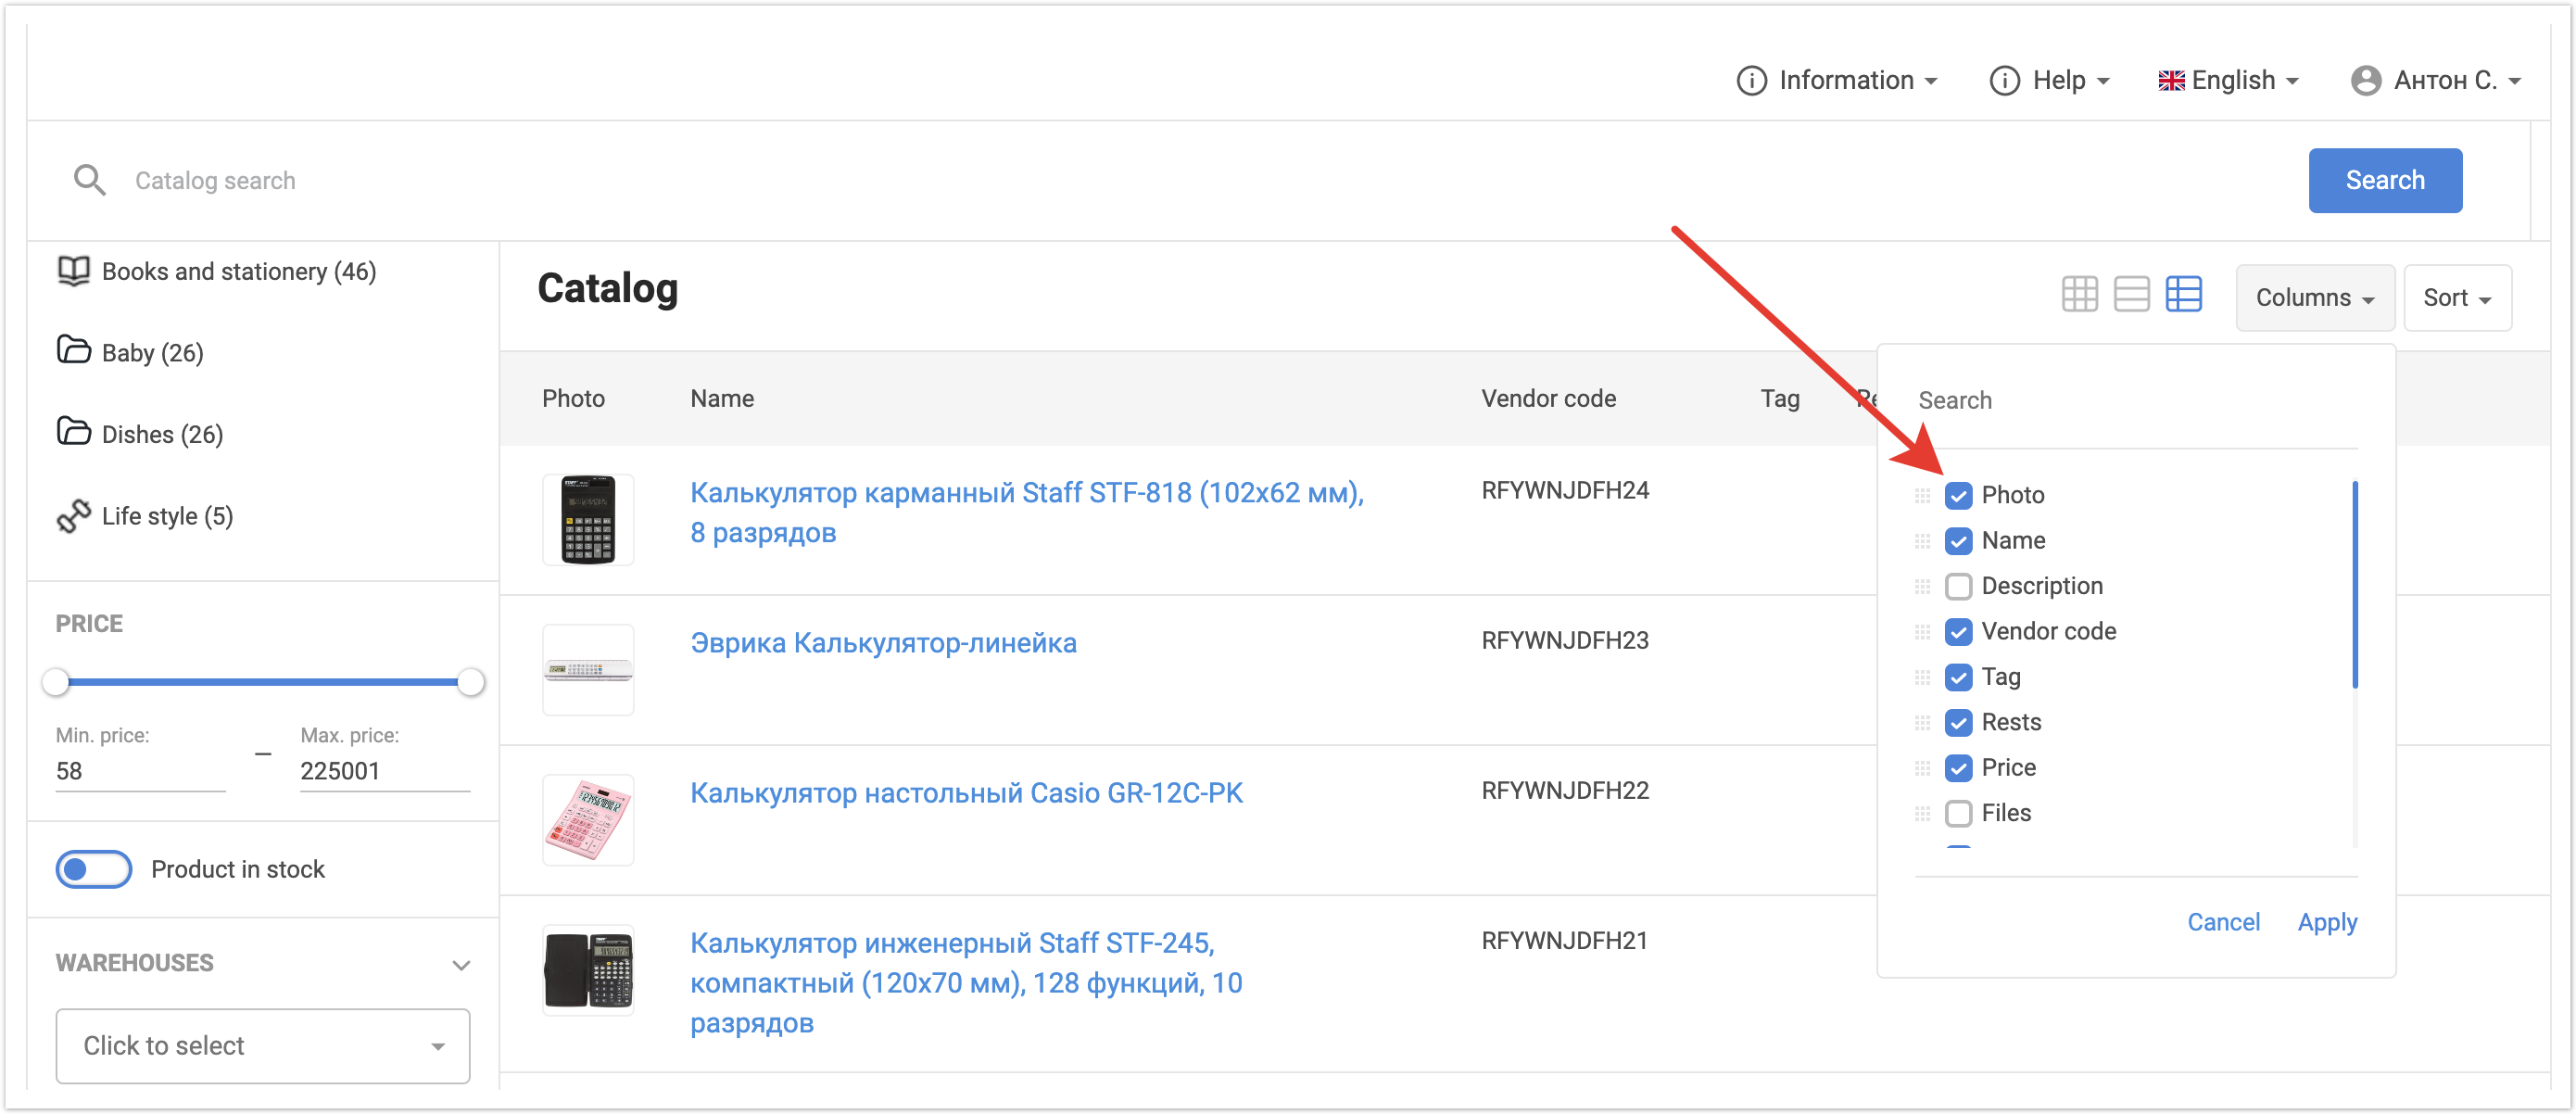This screenshot has height=1114, width=2576.
Task: Select the table view icon
Action: coord(2183,295)
